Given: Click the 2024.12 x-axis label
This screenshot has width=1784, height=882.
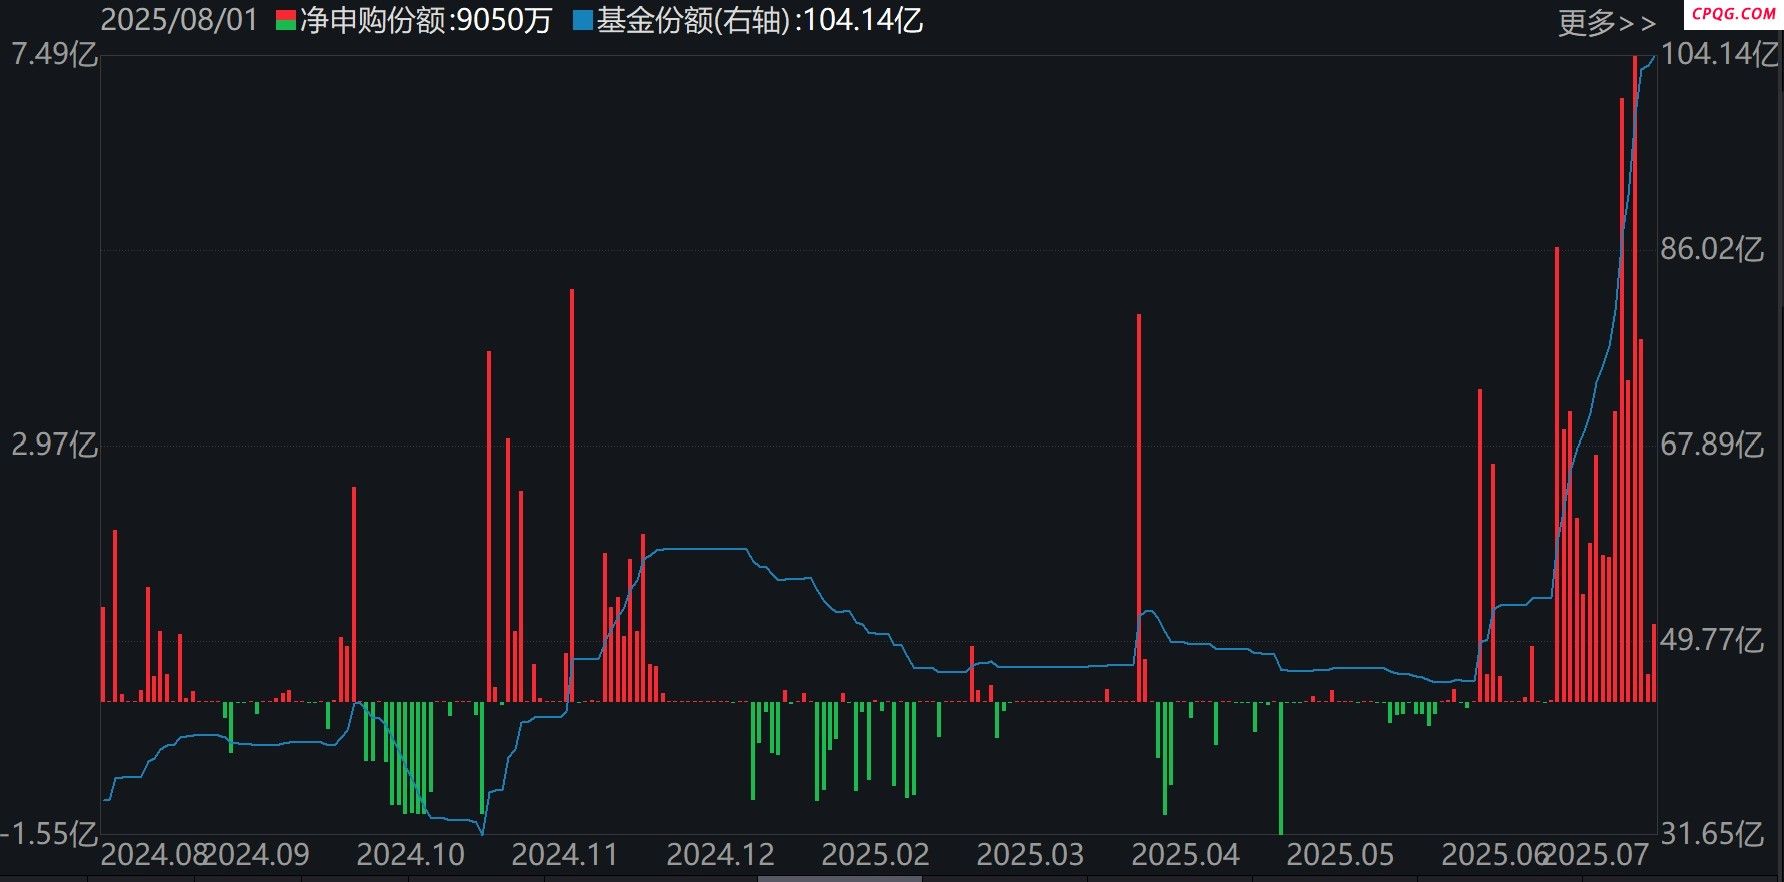Looking at the screenshot, I should [x=721, y=855].
